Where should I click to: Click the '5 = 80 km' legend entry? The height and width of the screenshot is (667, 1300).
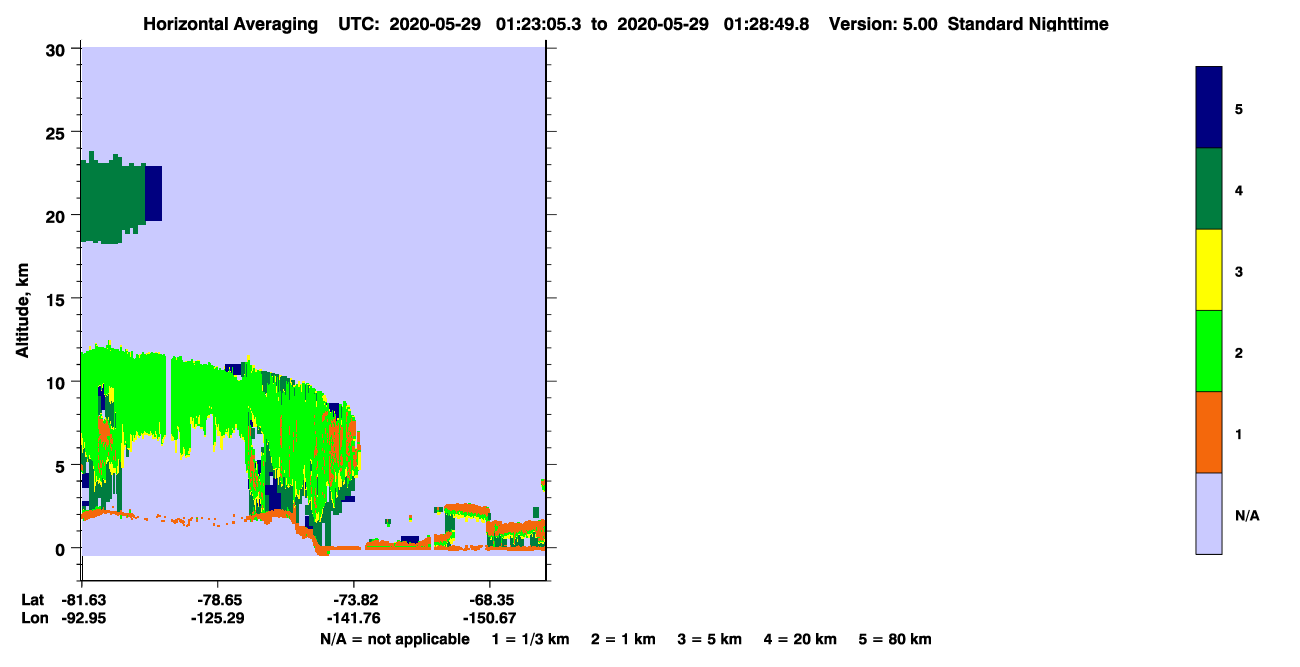[x=895, y=639]
